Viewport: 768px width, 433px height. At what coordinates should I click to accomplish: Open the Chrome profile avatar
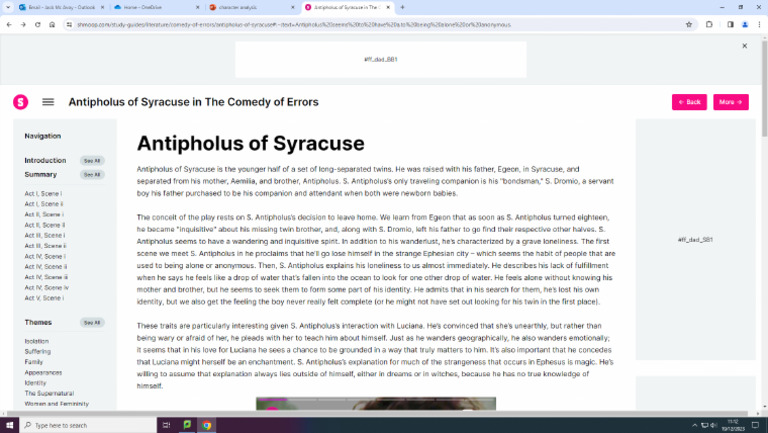745,24
